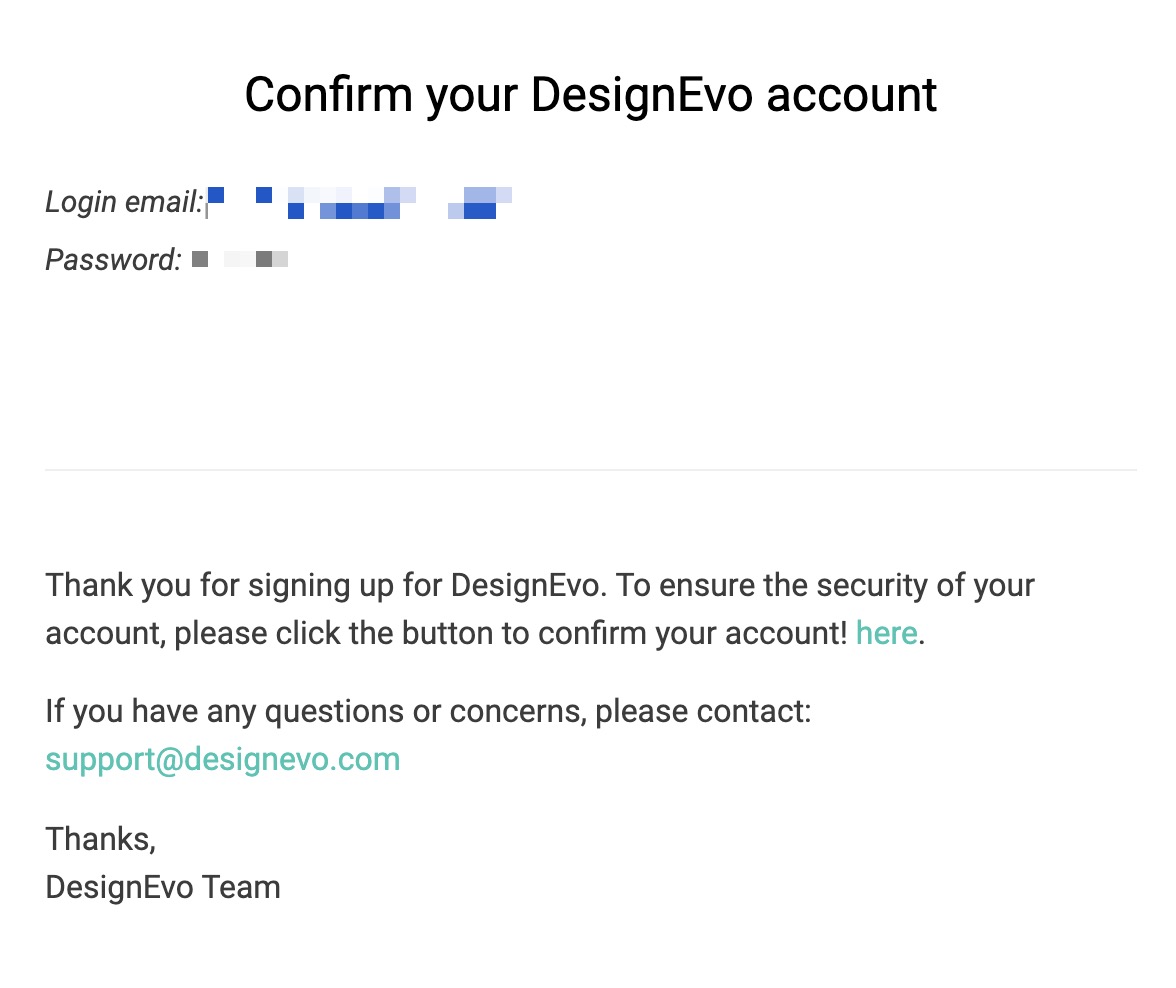
Task: Click "please click the button" phrase
Action: tap(334, 634)
